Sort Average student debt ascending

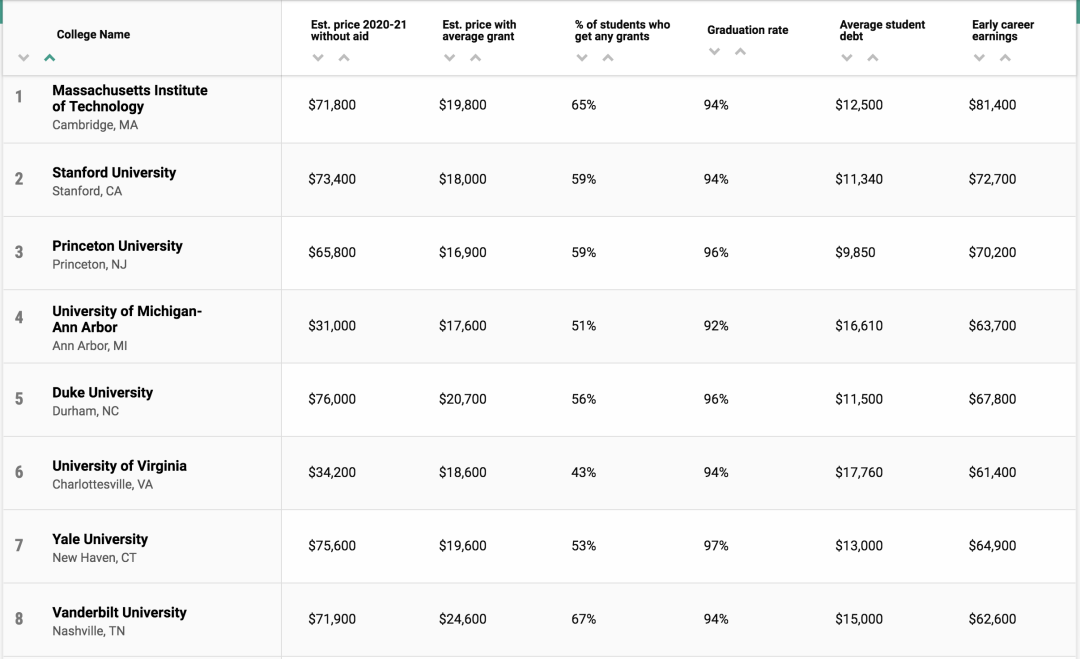873,58
